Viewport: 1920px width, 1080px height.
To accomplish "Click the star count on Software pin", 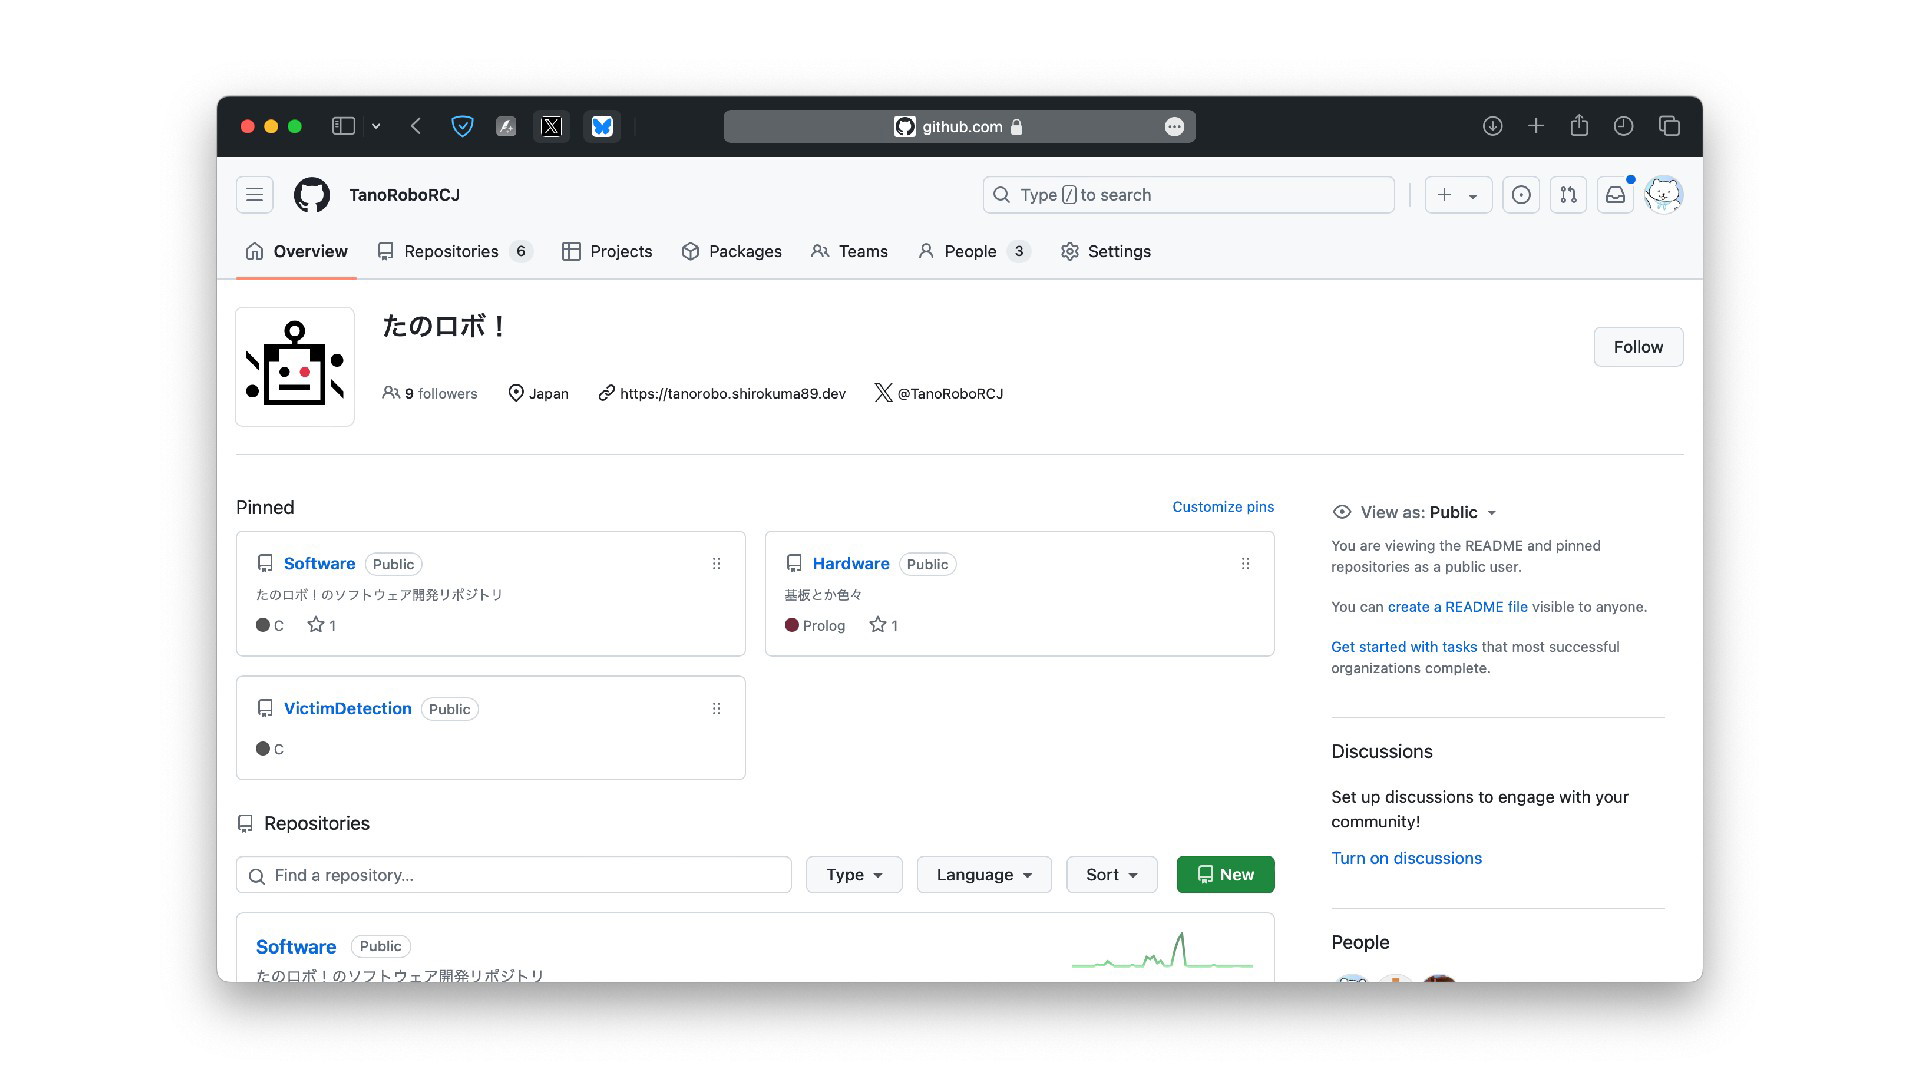I will click(x=321, y=625).
